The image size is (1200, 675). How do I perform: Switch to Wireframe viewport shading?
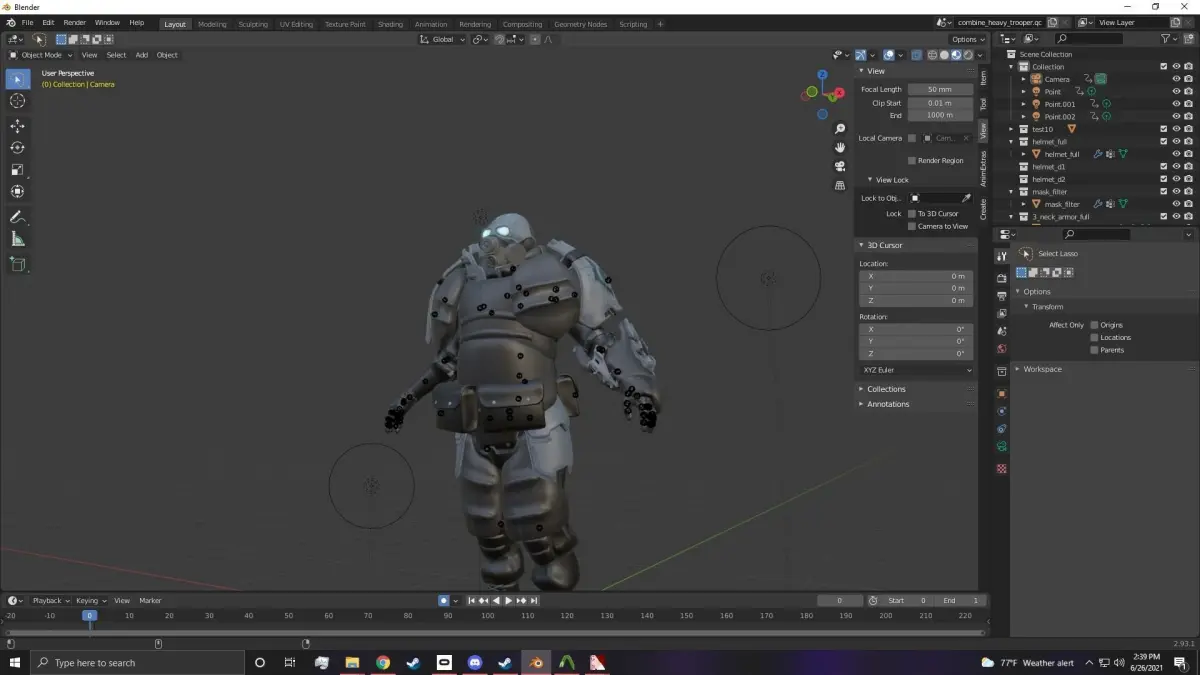click(x=933, y=55)
